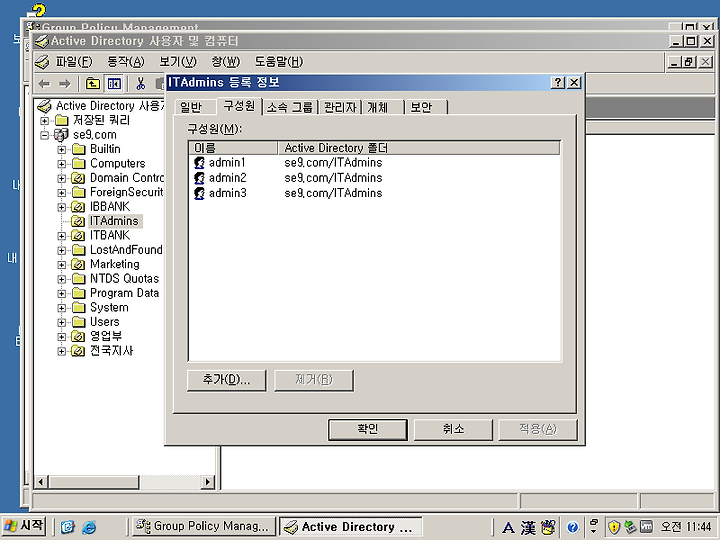The image size is (720, 540).
Task: Open Internet Explorer from quick launch
Action: 89,527
